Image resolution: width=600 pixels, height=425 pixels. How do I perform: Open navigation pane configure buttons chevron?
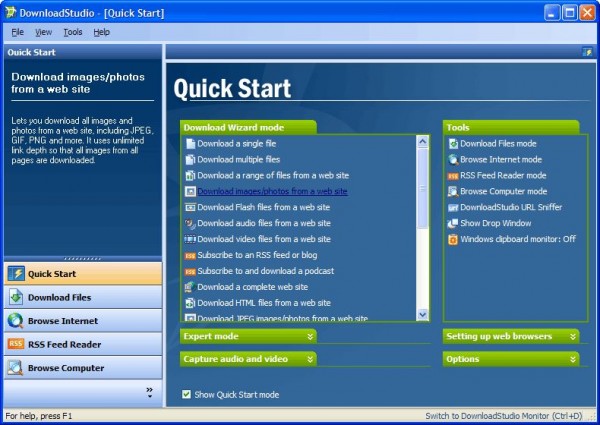click(150, 392)
